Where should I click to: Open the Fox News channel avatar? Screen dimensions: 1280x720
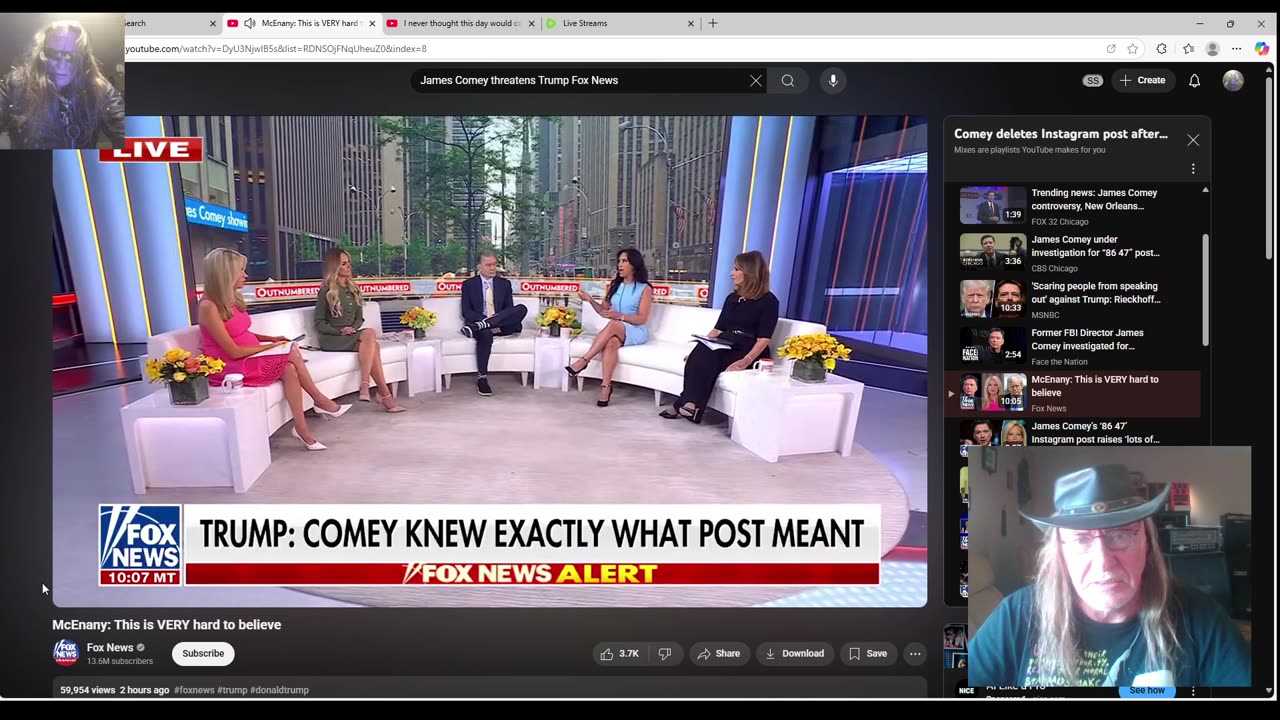[66, 653]
